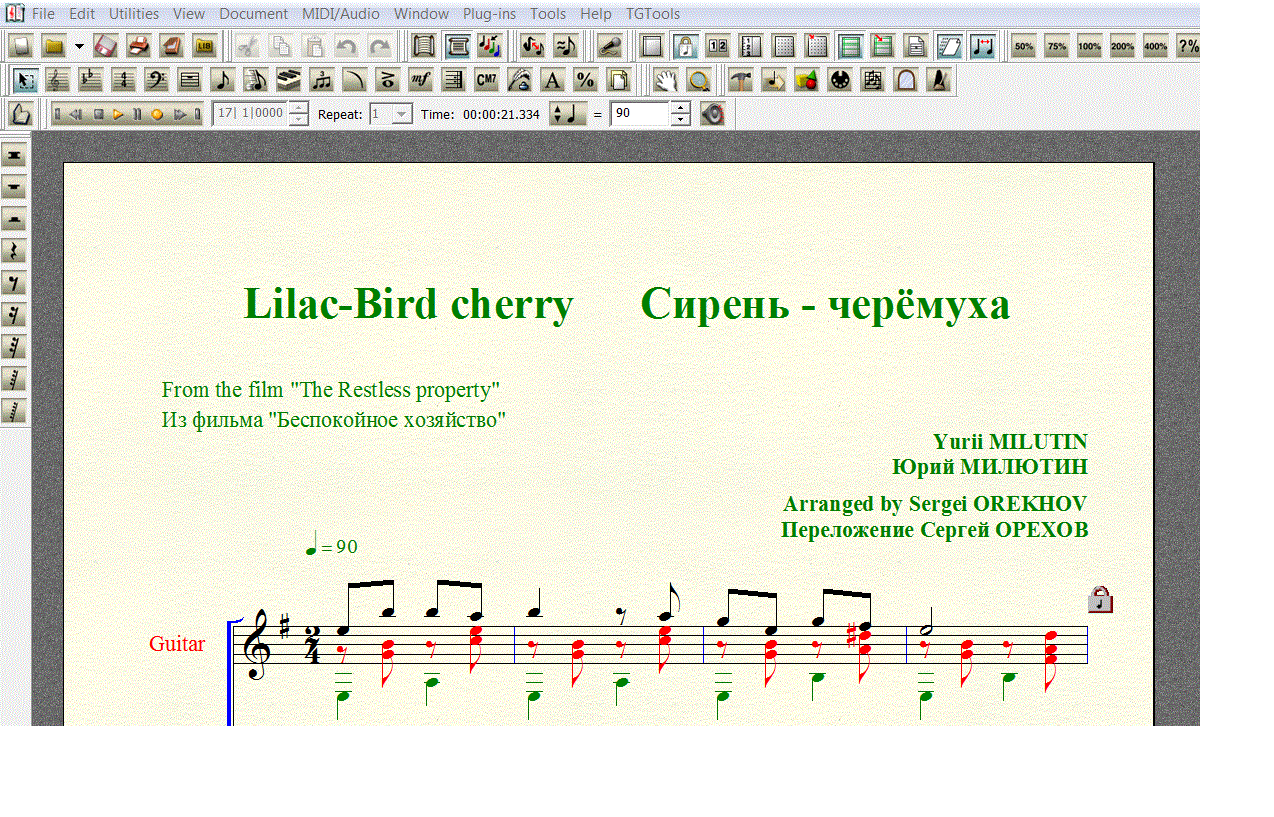
Task: Toggle the automatic music spacing lock icon
Action: click(x=685, y=46)
